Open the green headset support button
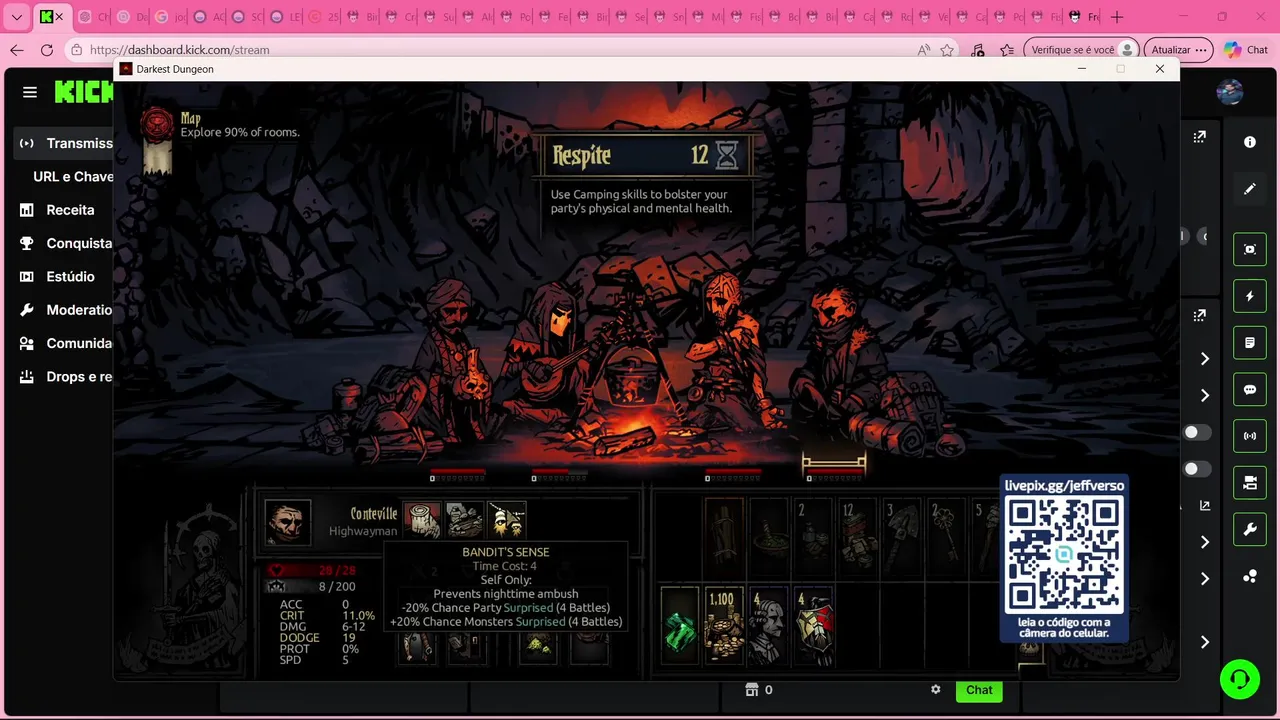This screenshot has height=720, width=1280. [1240, 680]
